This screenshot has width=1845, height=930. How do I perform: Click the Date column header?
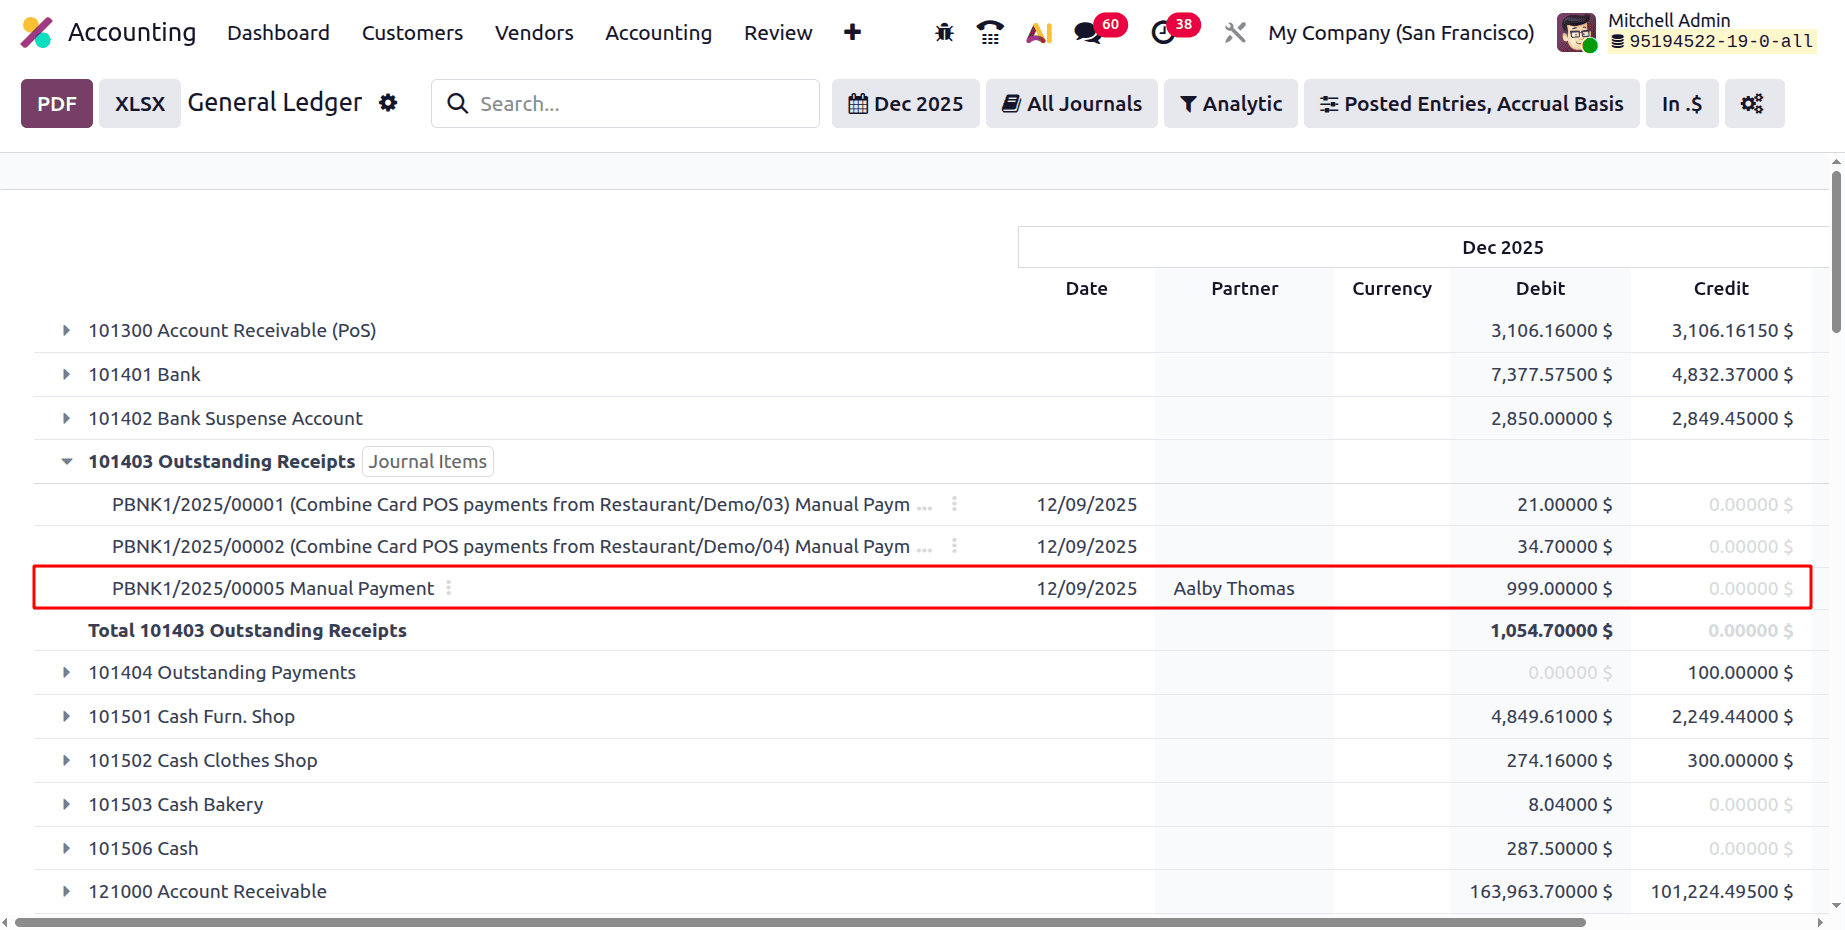[x=1086, y=288]
